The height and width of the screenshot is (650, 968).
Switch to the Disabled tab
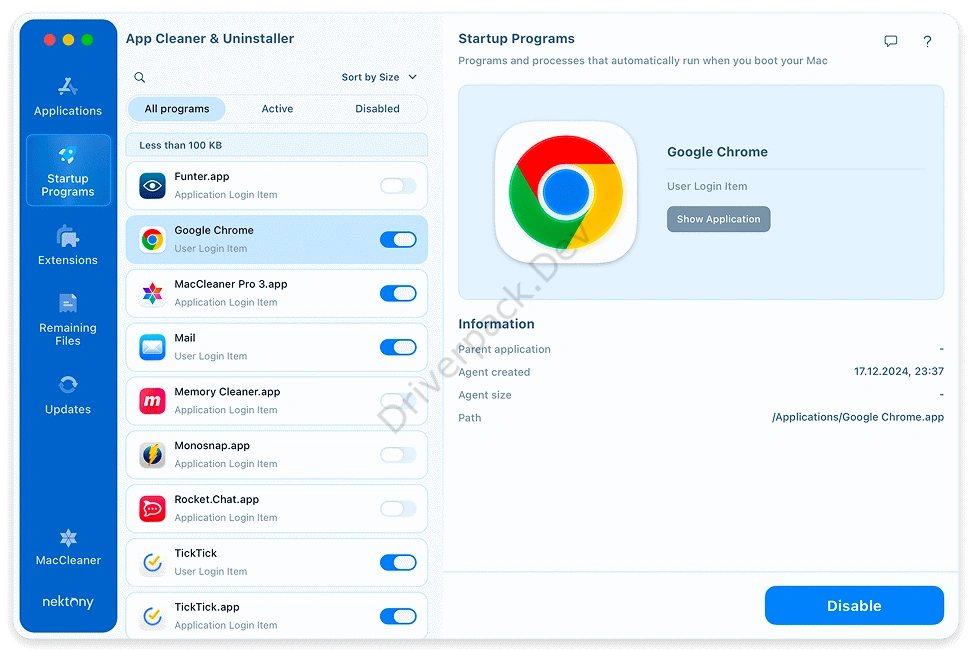(377, 109)
